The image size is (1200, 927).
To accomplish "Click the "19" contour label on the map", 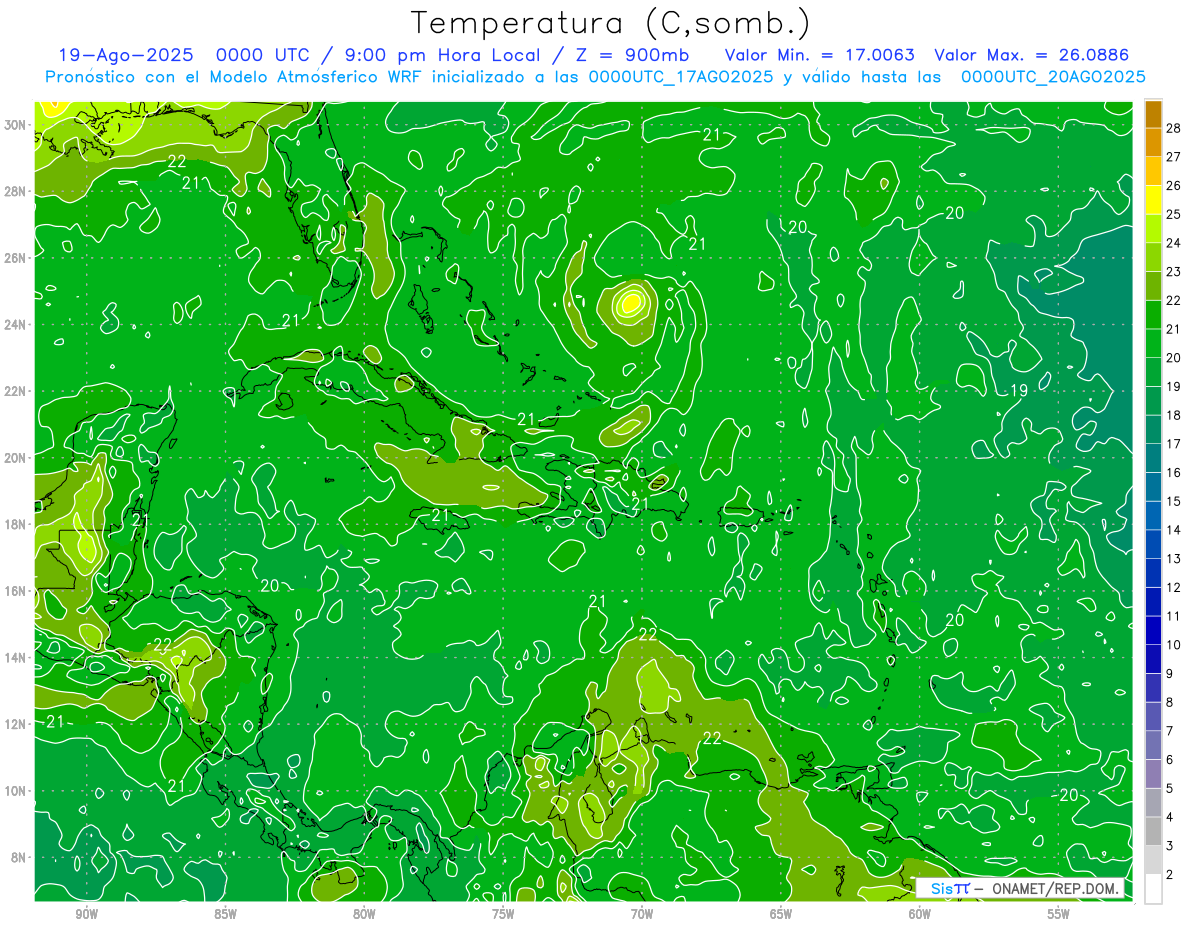I will point(1019,390).
